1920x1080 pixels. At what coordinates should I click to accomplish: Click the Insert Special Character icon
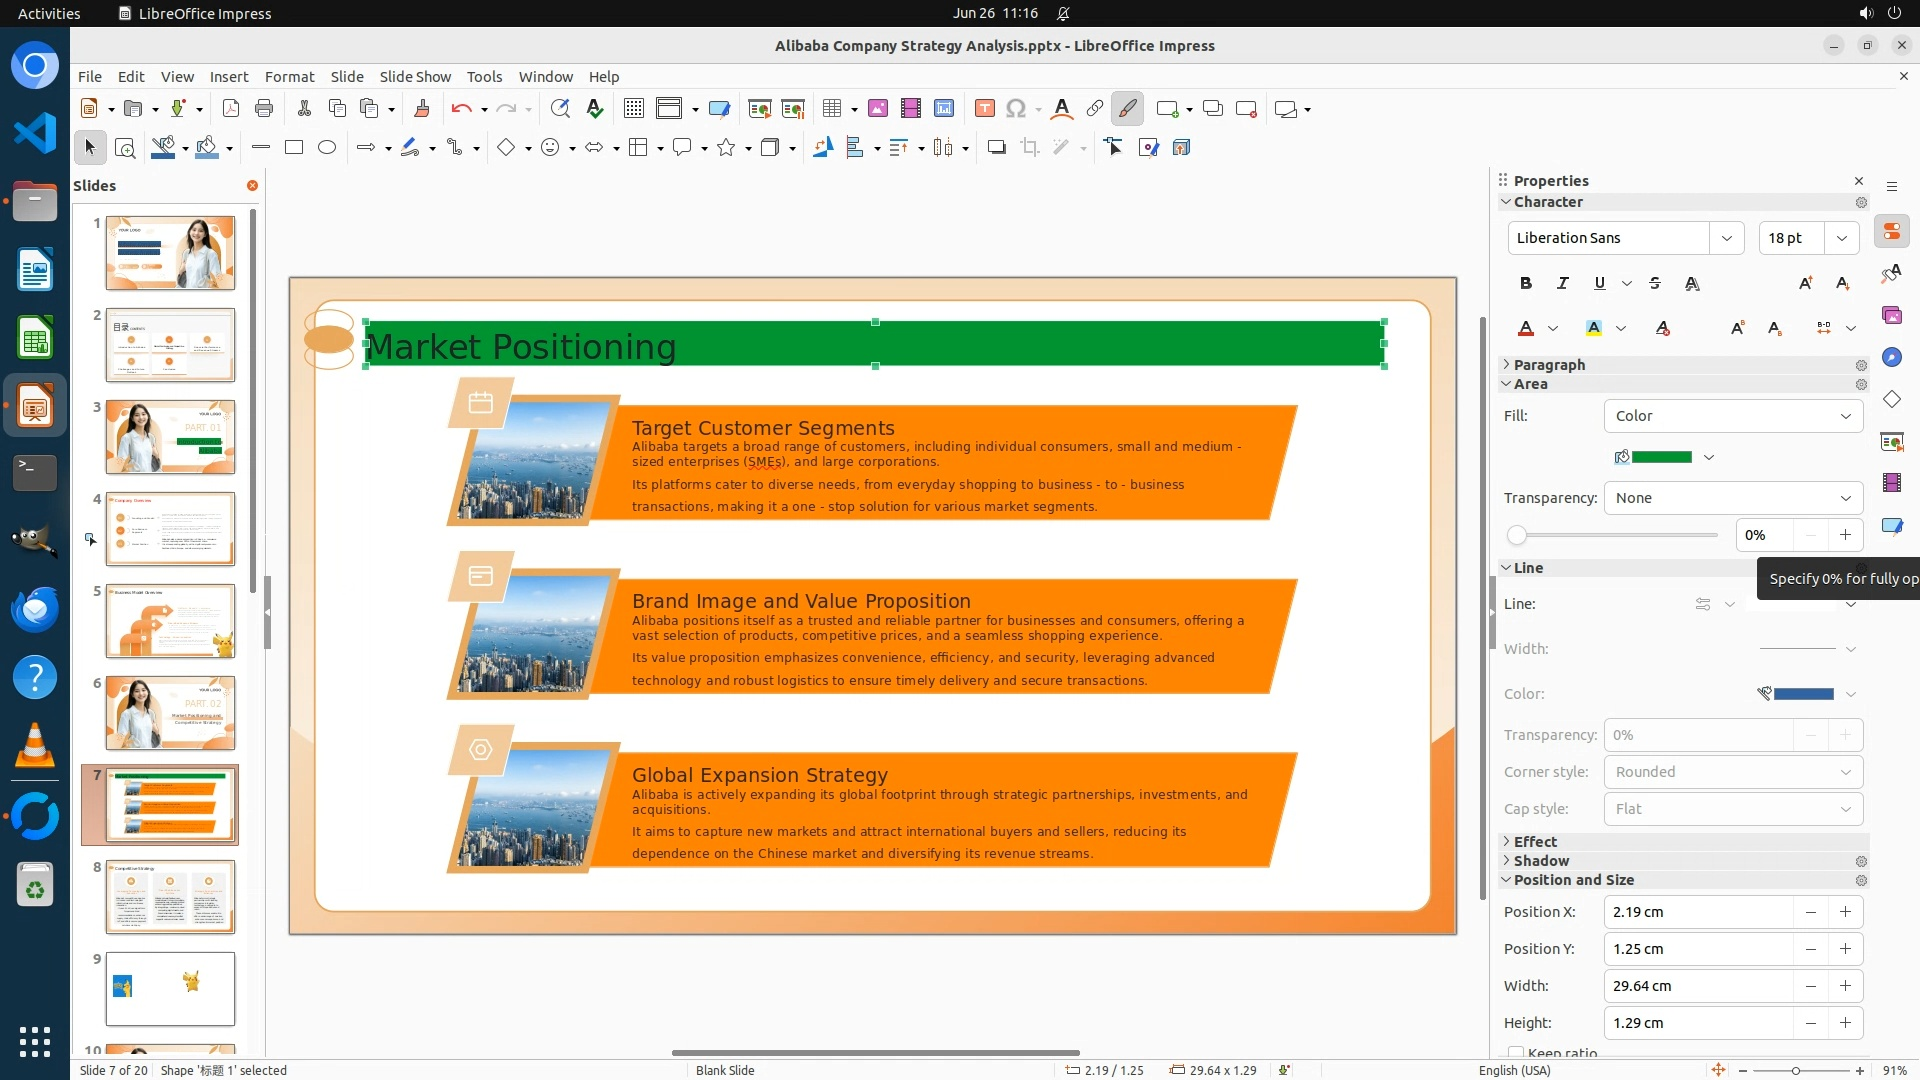click(1016, 108)
